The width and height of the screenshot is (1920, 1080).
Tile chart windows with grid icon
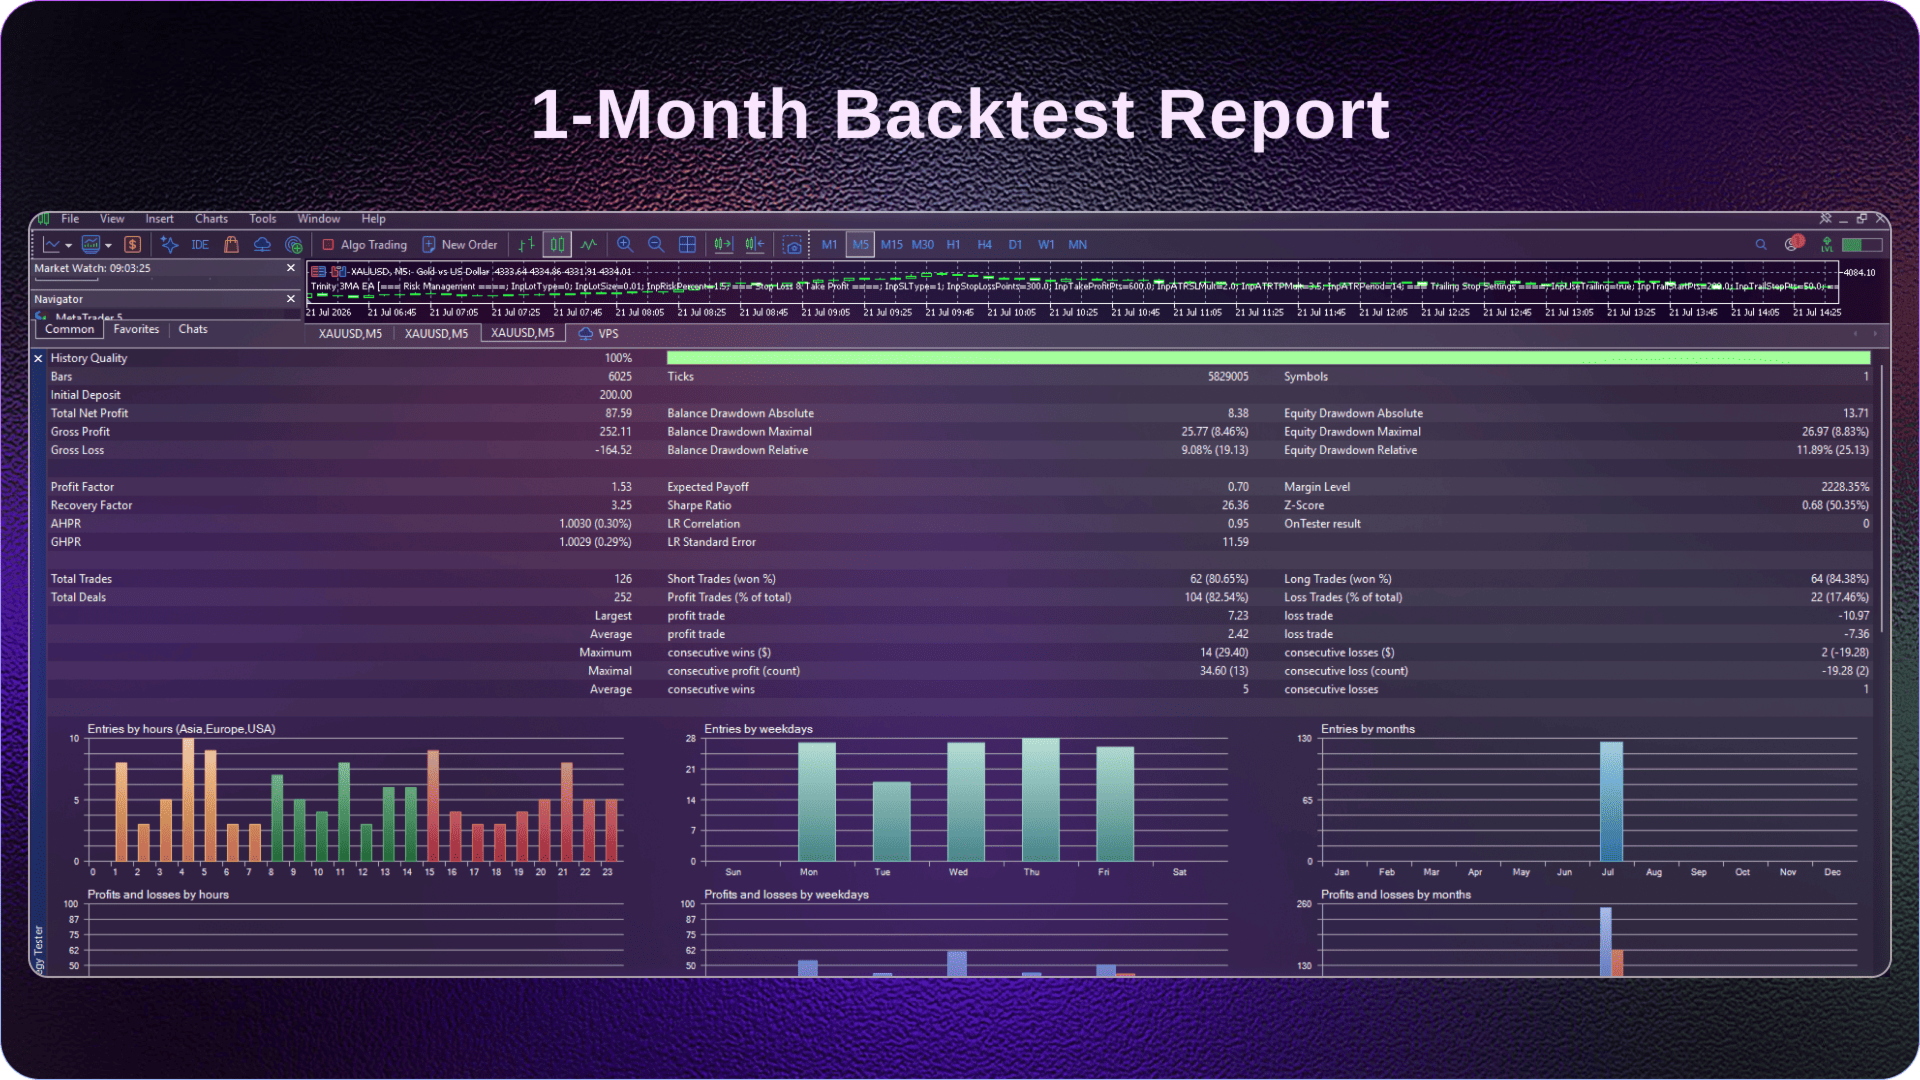point(687,244)
